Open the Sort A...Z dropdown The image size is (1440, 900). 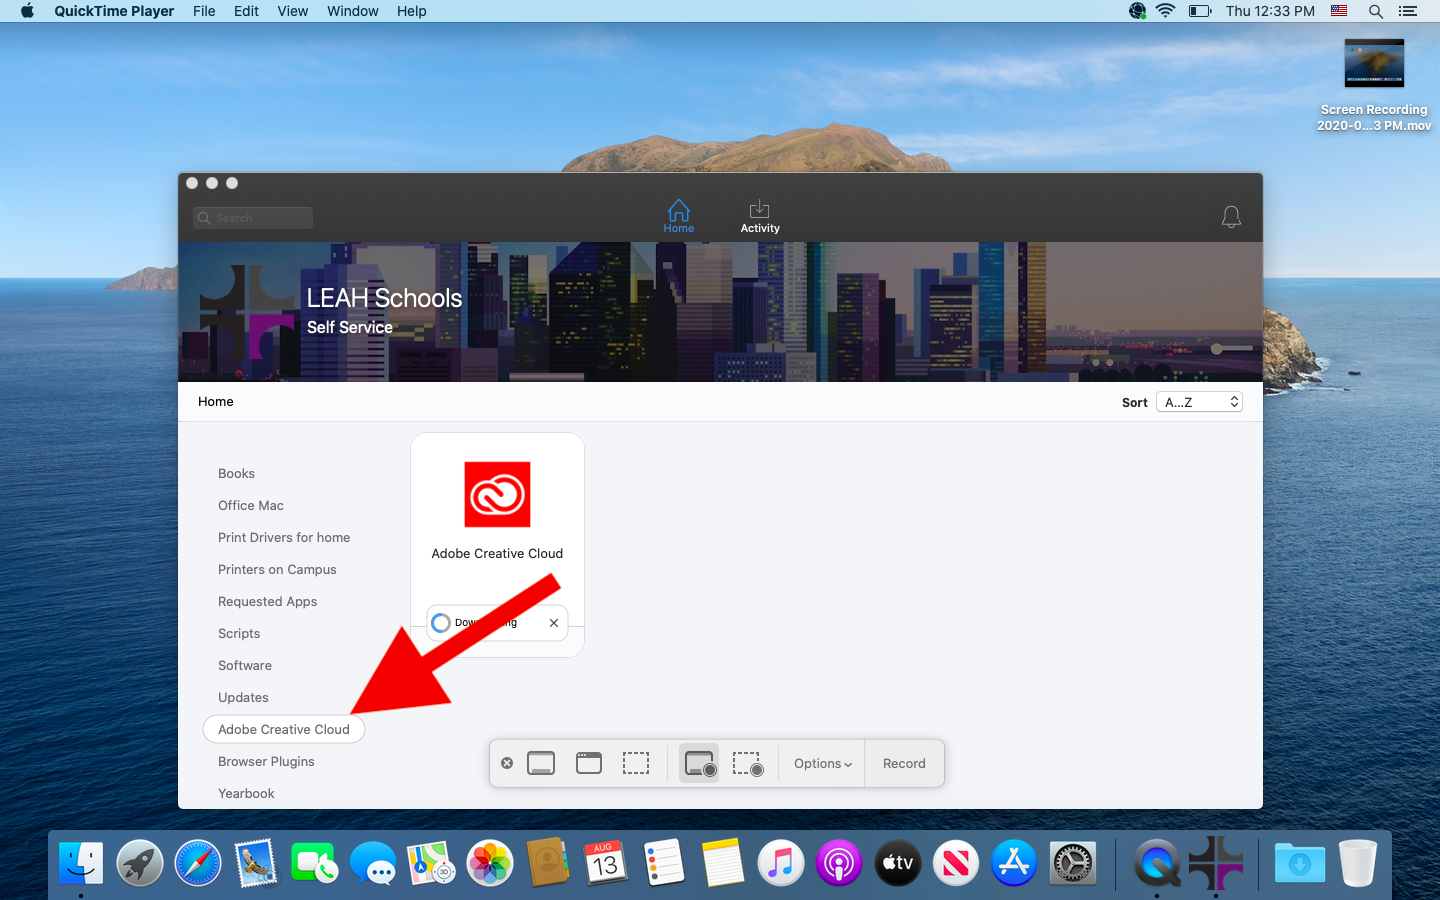coord(1199,402)
